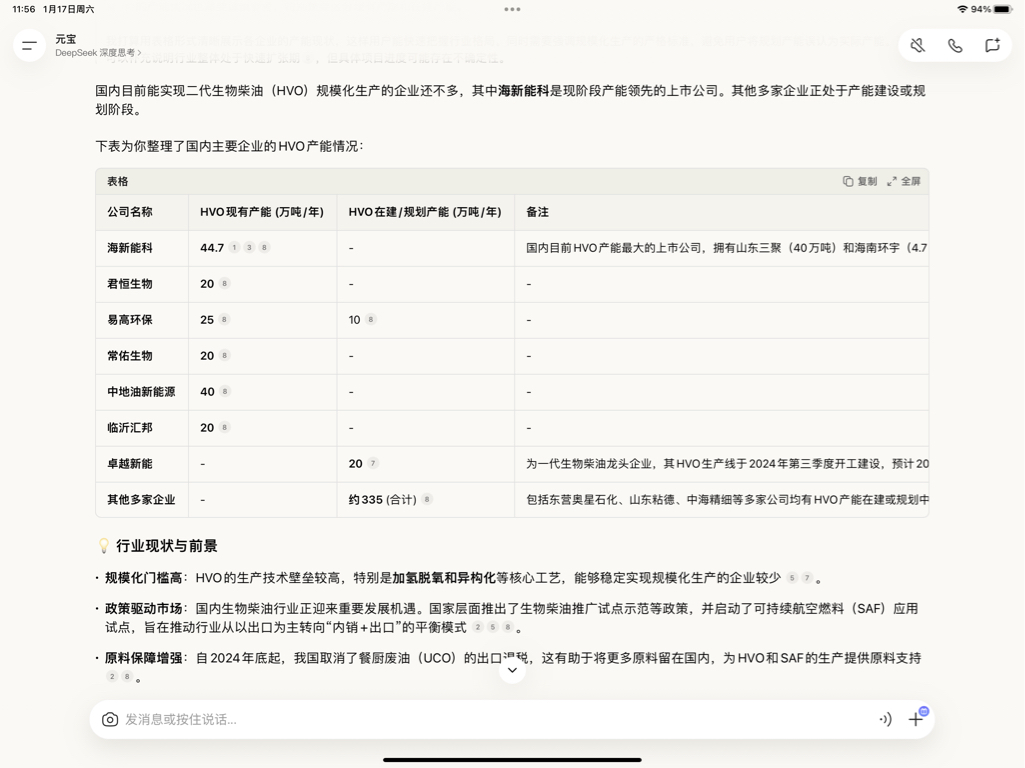Open citation 5 after 政策驱动市场 paragraph
Screen dimensions: 1025x768
point(493,627)
